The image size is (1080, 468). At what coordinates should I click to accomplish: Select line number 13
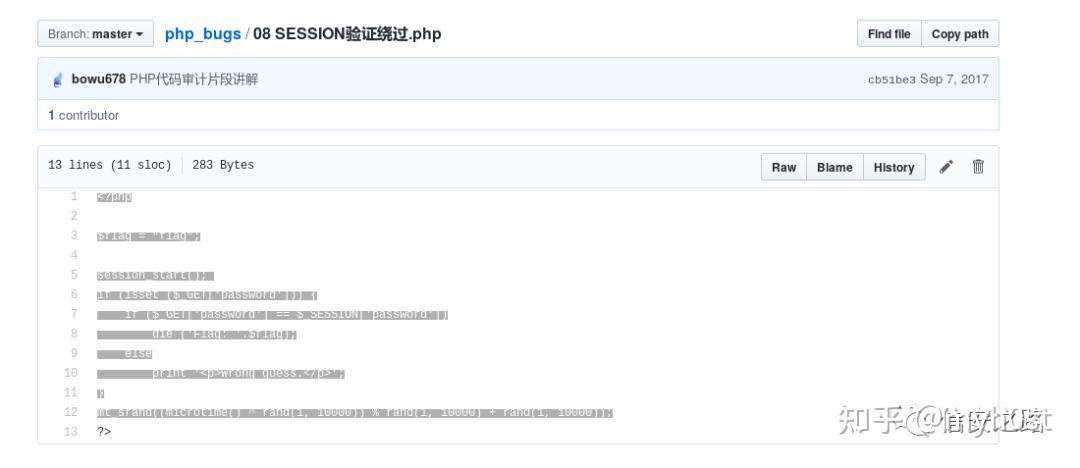tap(71, 431)
